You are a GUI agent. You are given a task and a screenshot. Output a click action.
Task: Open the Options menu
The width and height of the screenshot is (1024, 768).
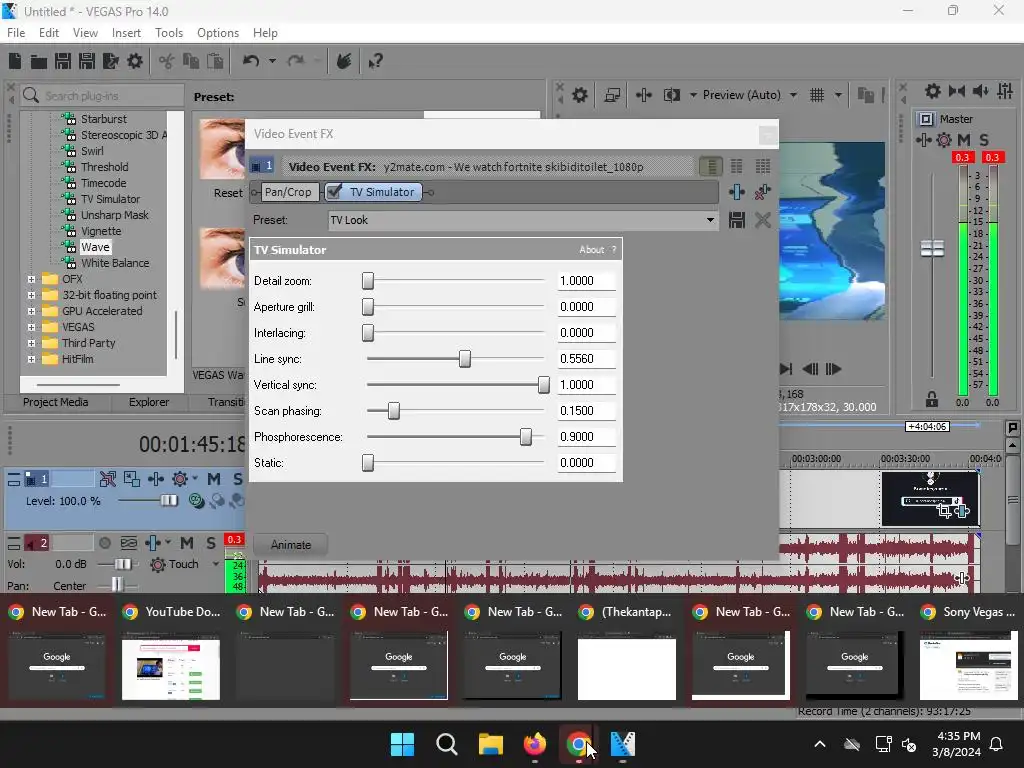tap(217, 33)
